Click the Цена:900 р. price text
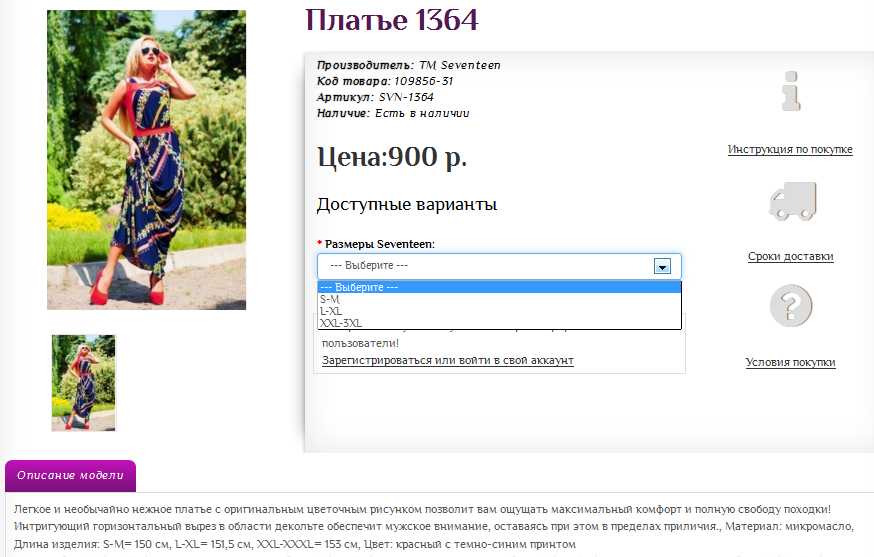 click(392, 157)
